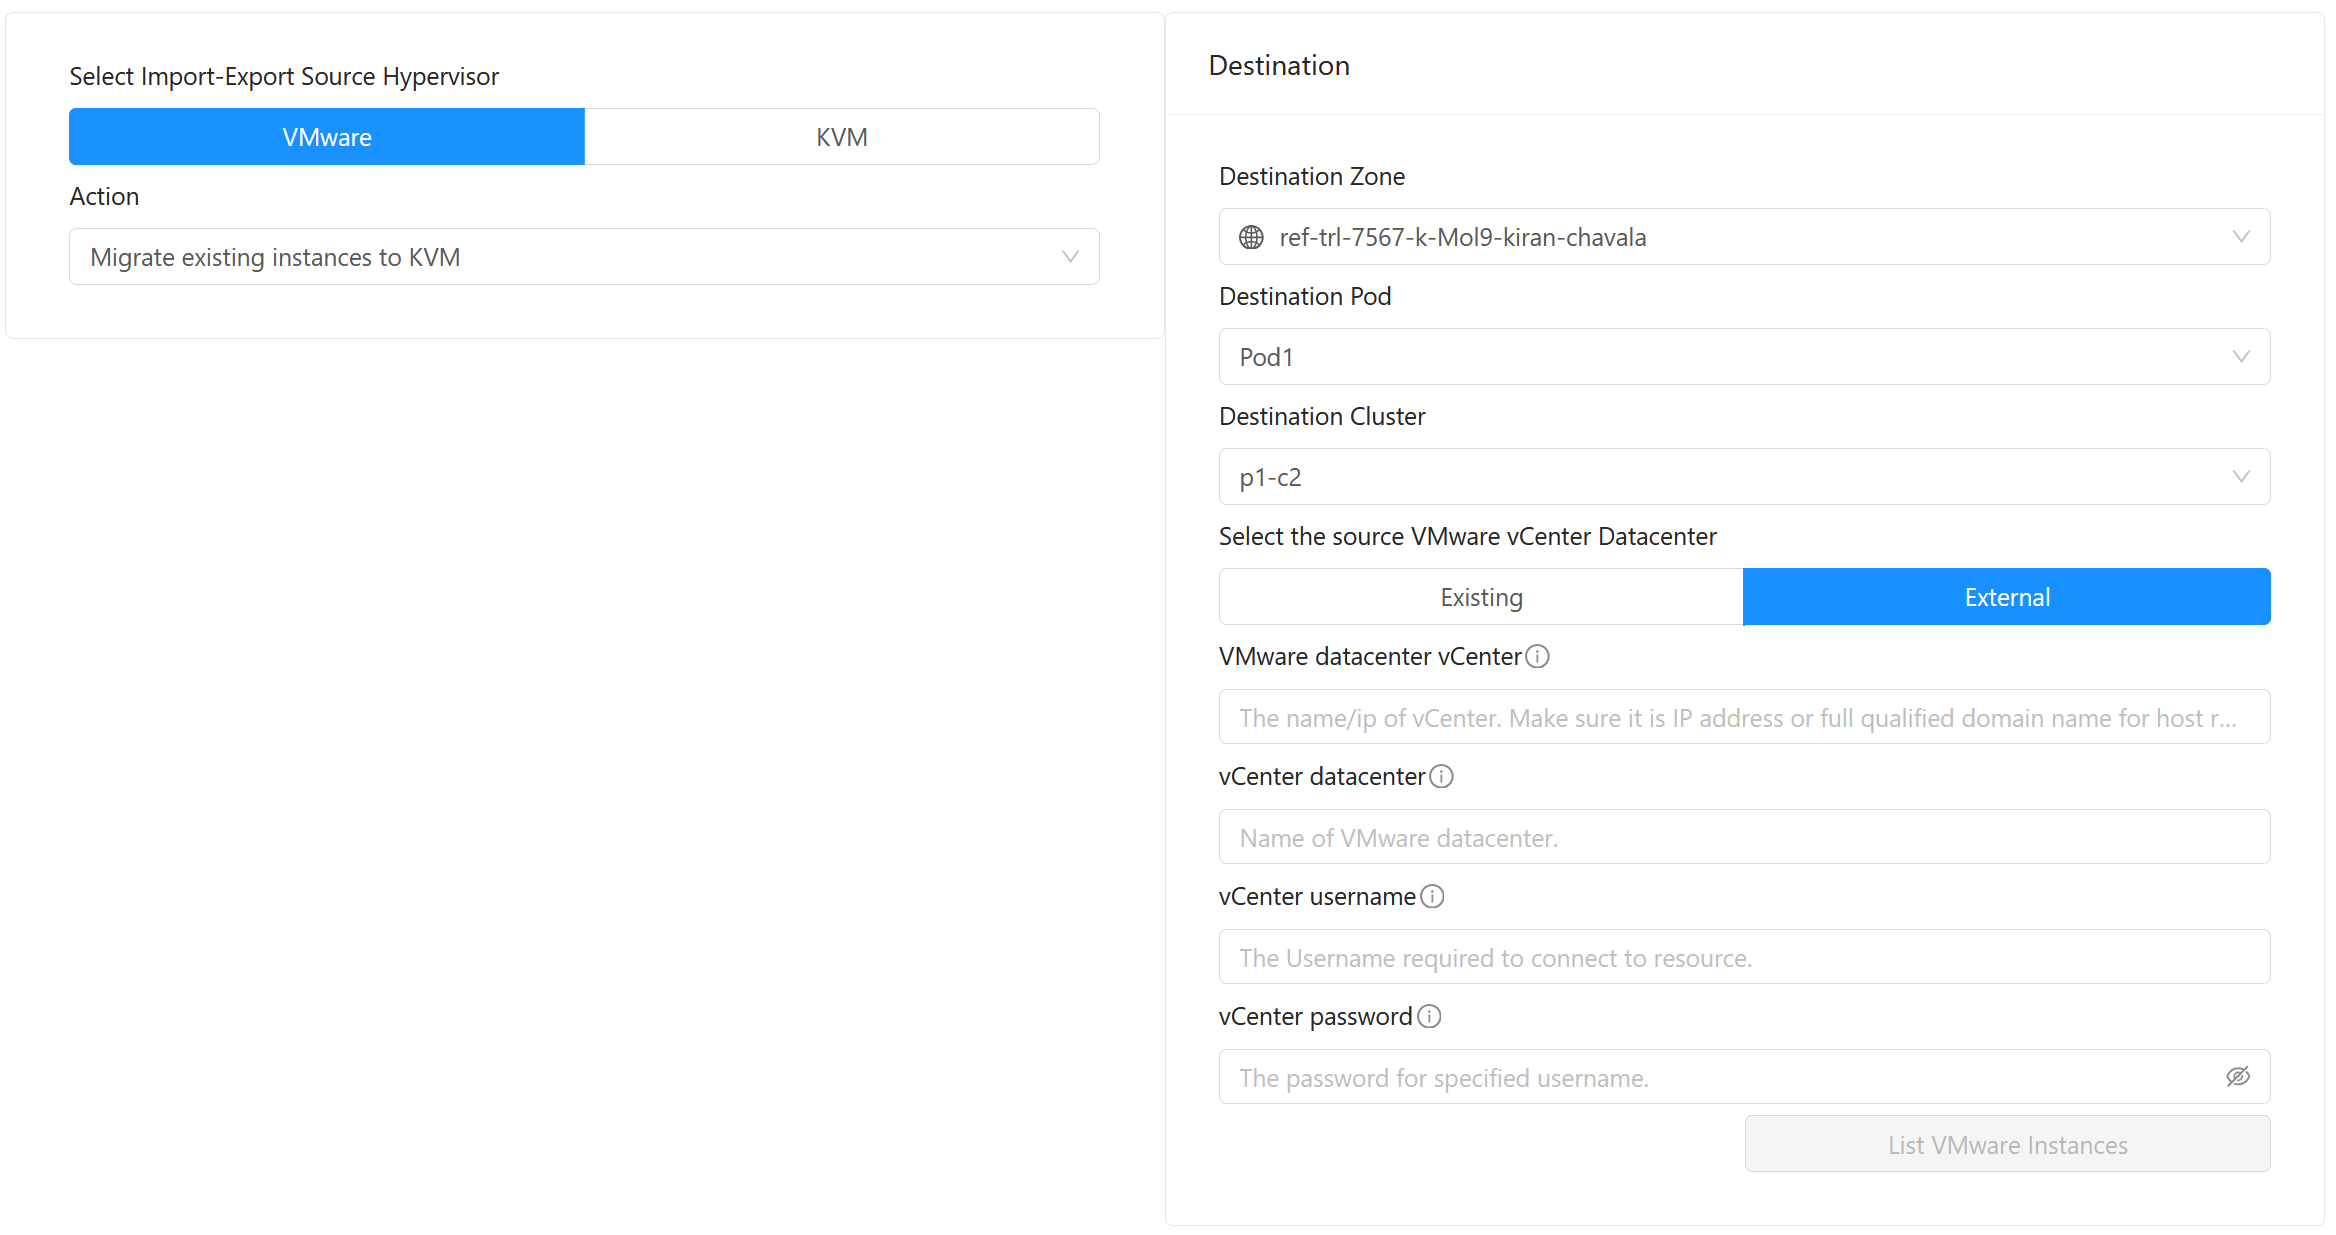The height and width of the screenshot is (1235, 2336).
Task: Click the List VMware Instances button
Action: coord(2006,1144)
